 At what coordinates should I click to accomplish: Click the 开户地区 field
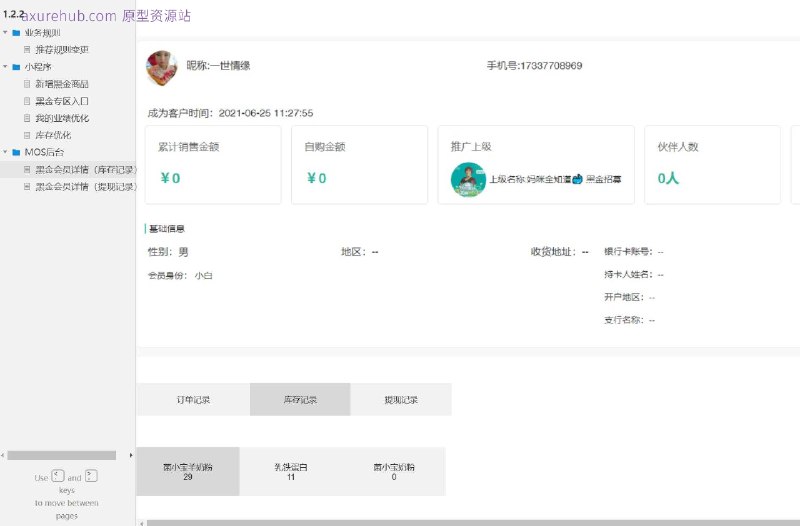coord(630,297)
